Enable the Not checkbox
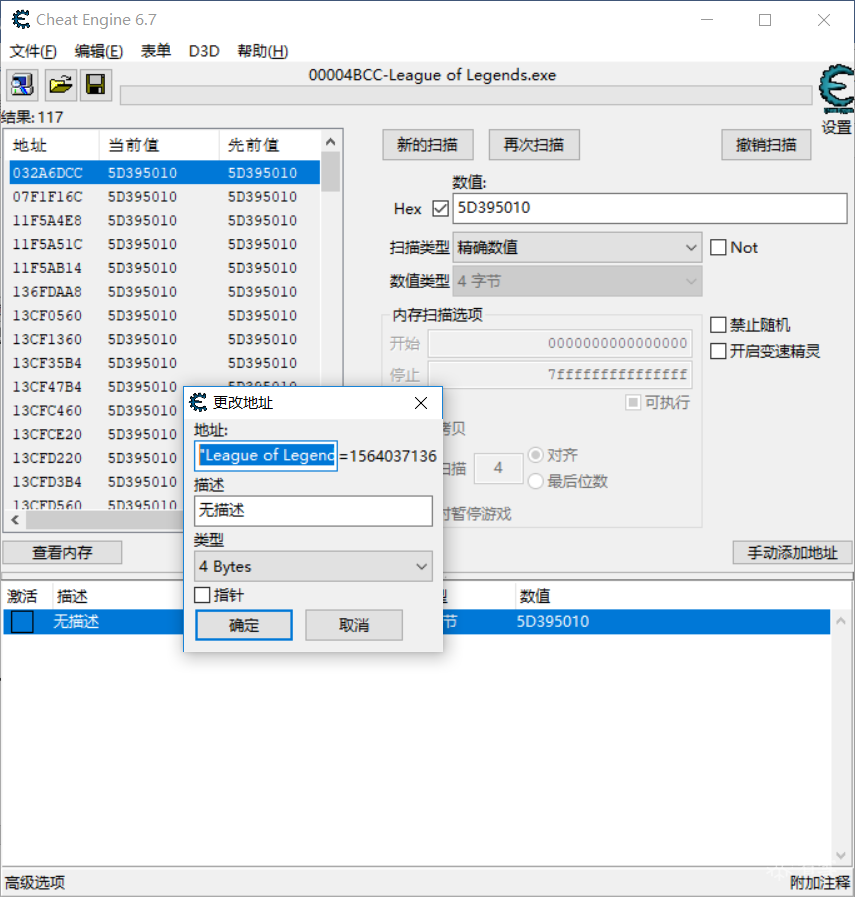Viewport: 855px width, 897px height. [x=718, y=248]
